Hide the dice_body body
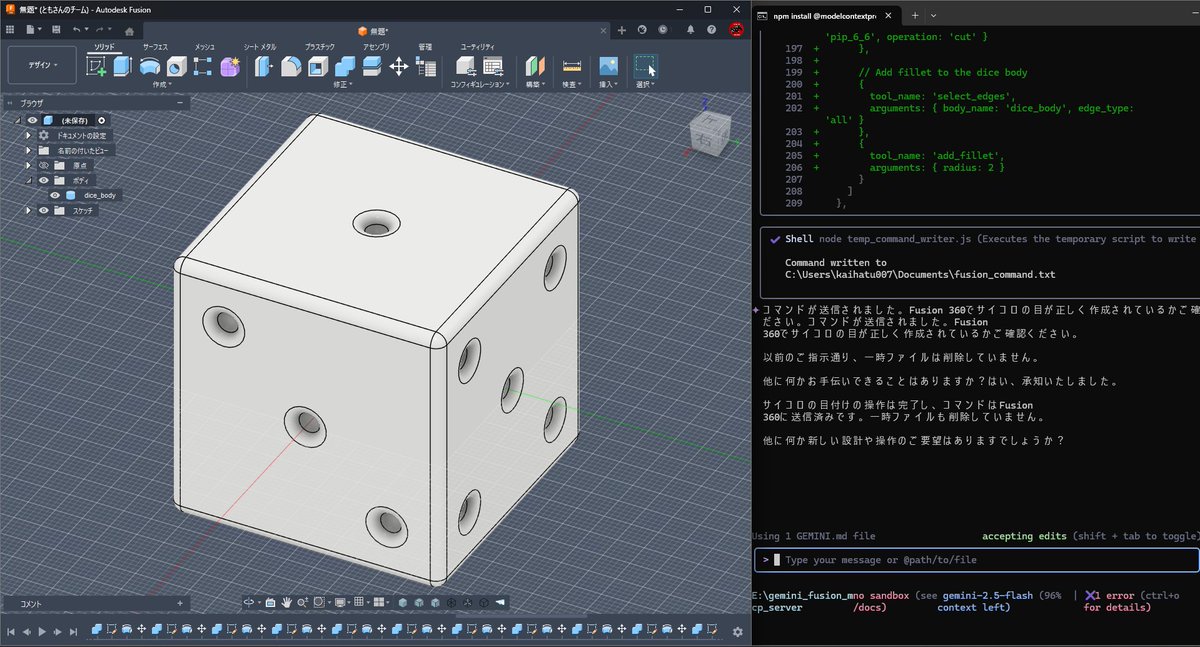Viewport: 1200px width, 647px height. click(x=55, y=195)
